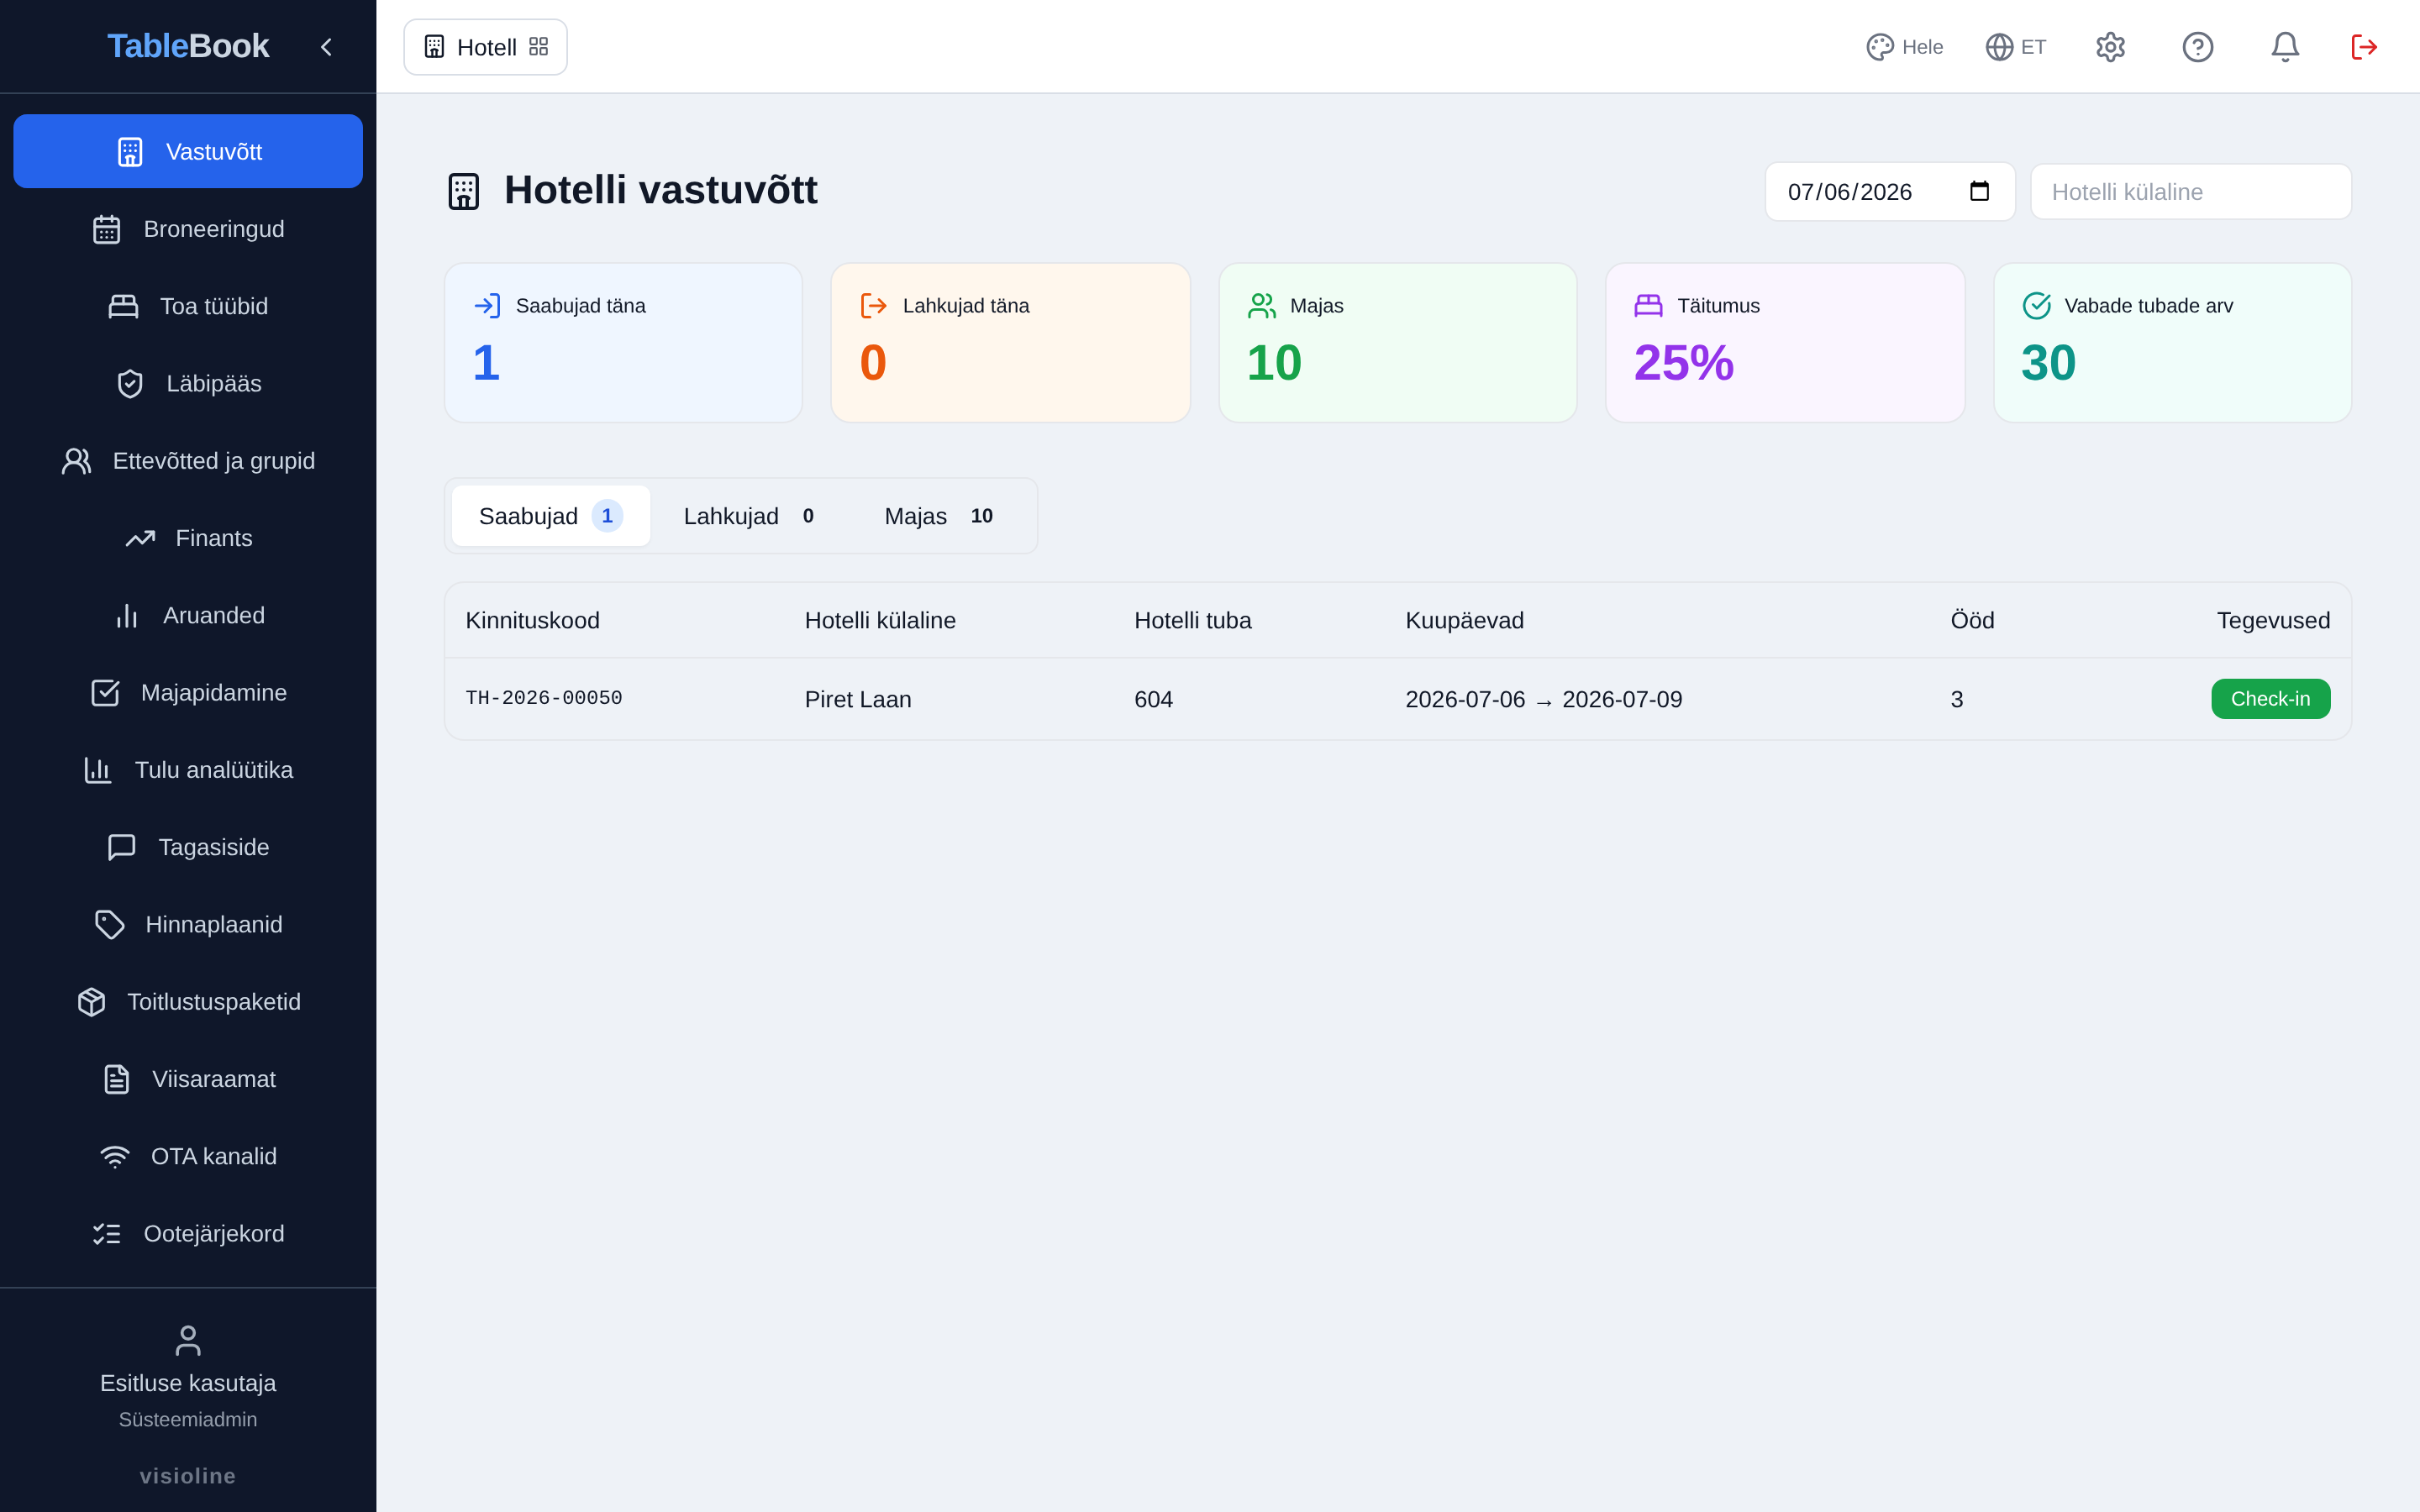
Task: Open the date picker calendar icon
Action: click(1979, 191)
